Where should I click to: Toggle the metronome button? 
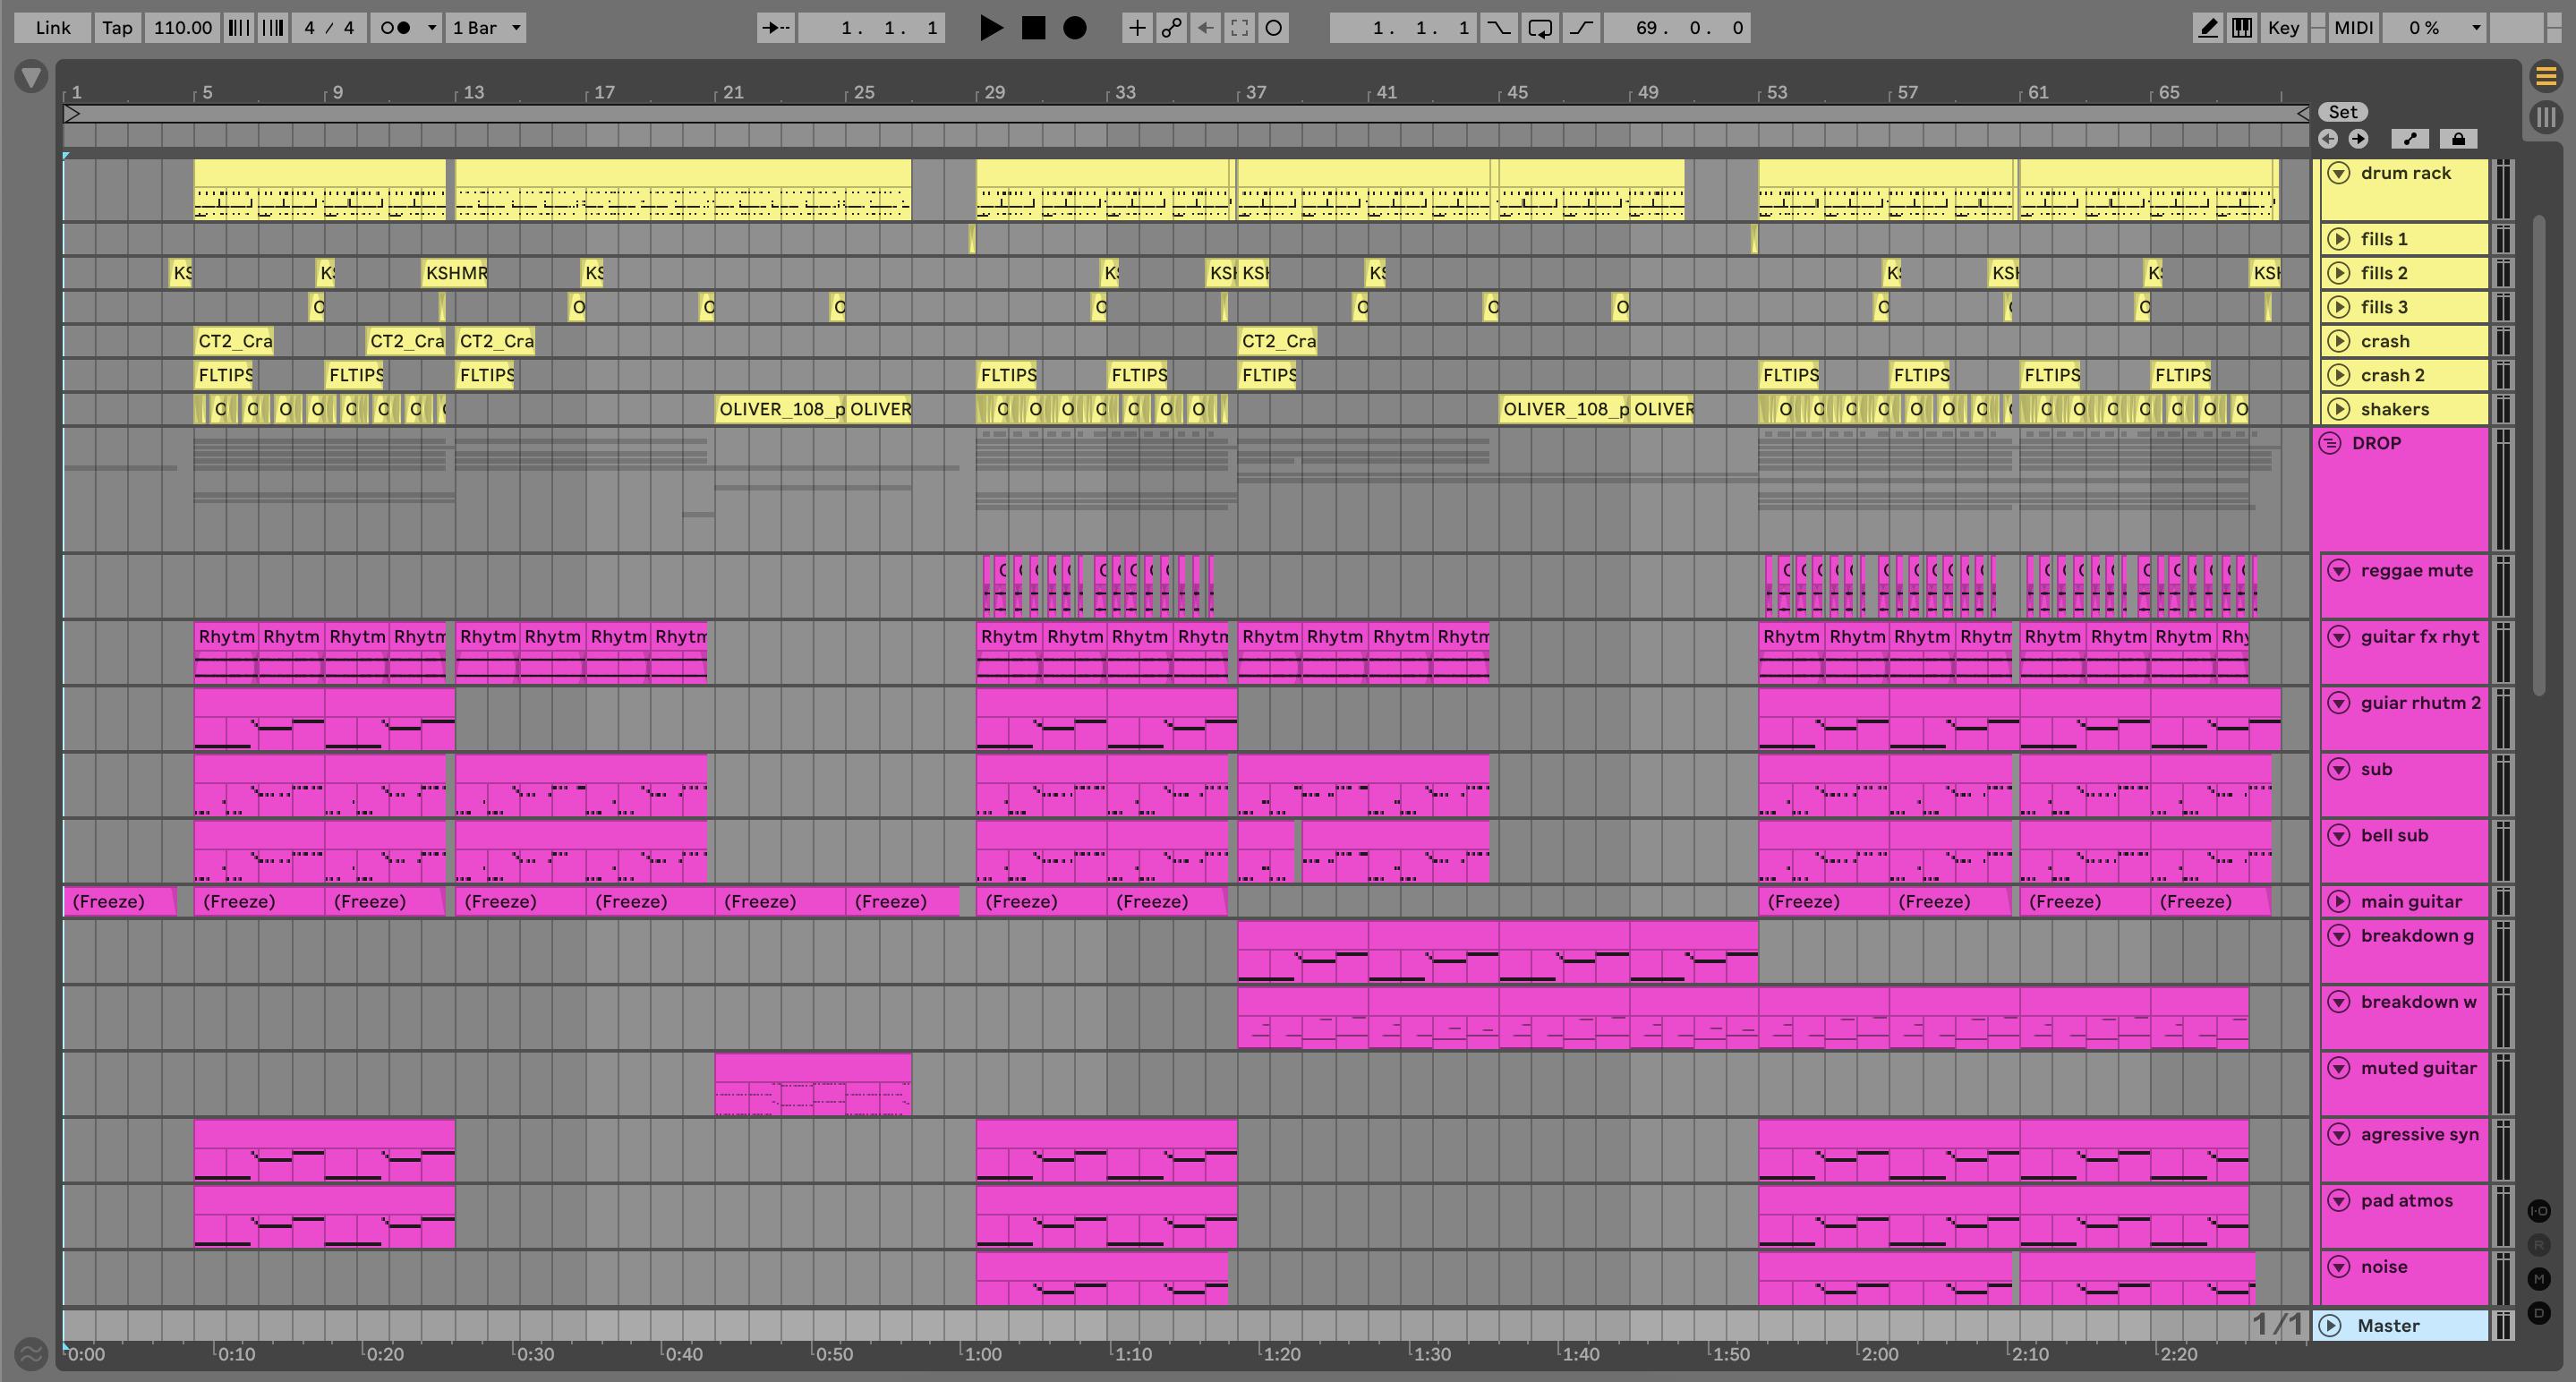[x=397, y=28]
